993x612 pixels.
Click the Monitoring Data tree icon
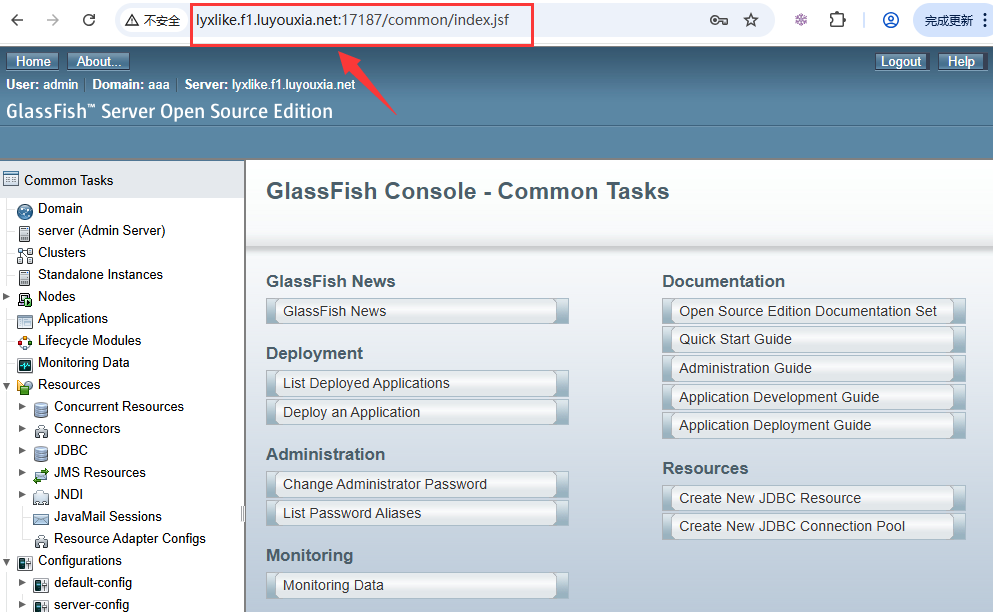click(25, 365)
